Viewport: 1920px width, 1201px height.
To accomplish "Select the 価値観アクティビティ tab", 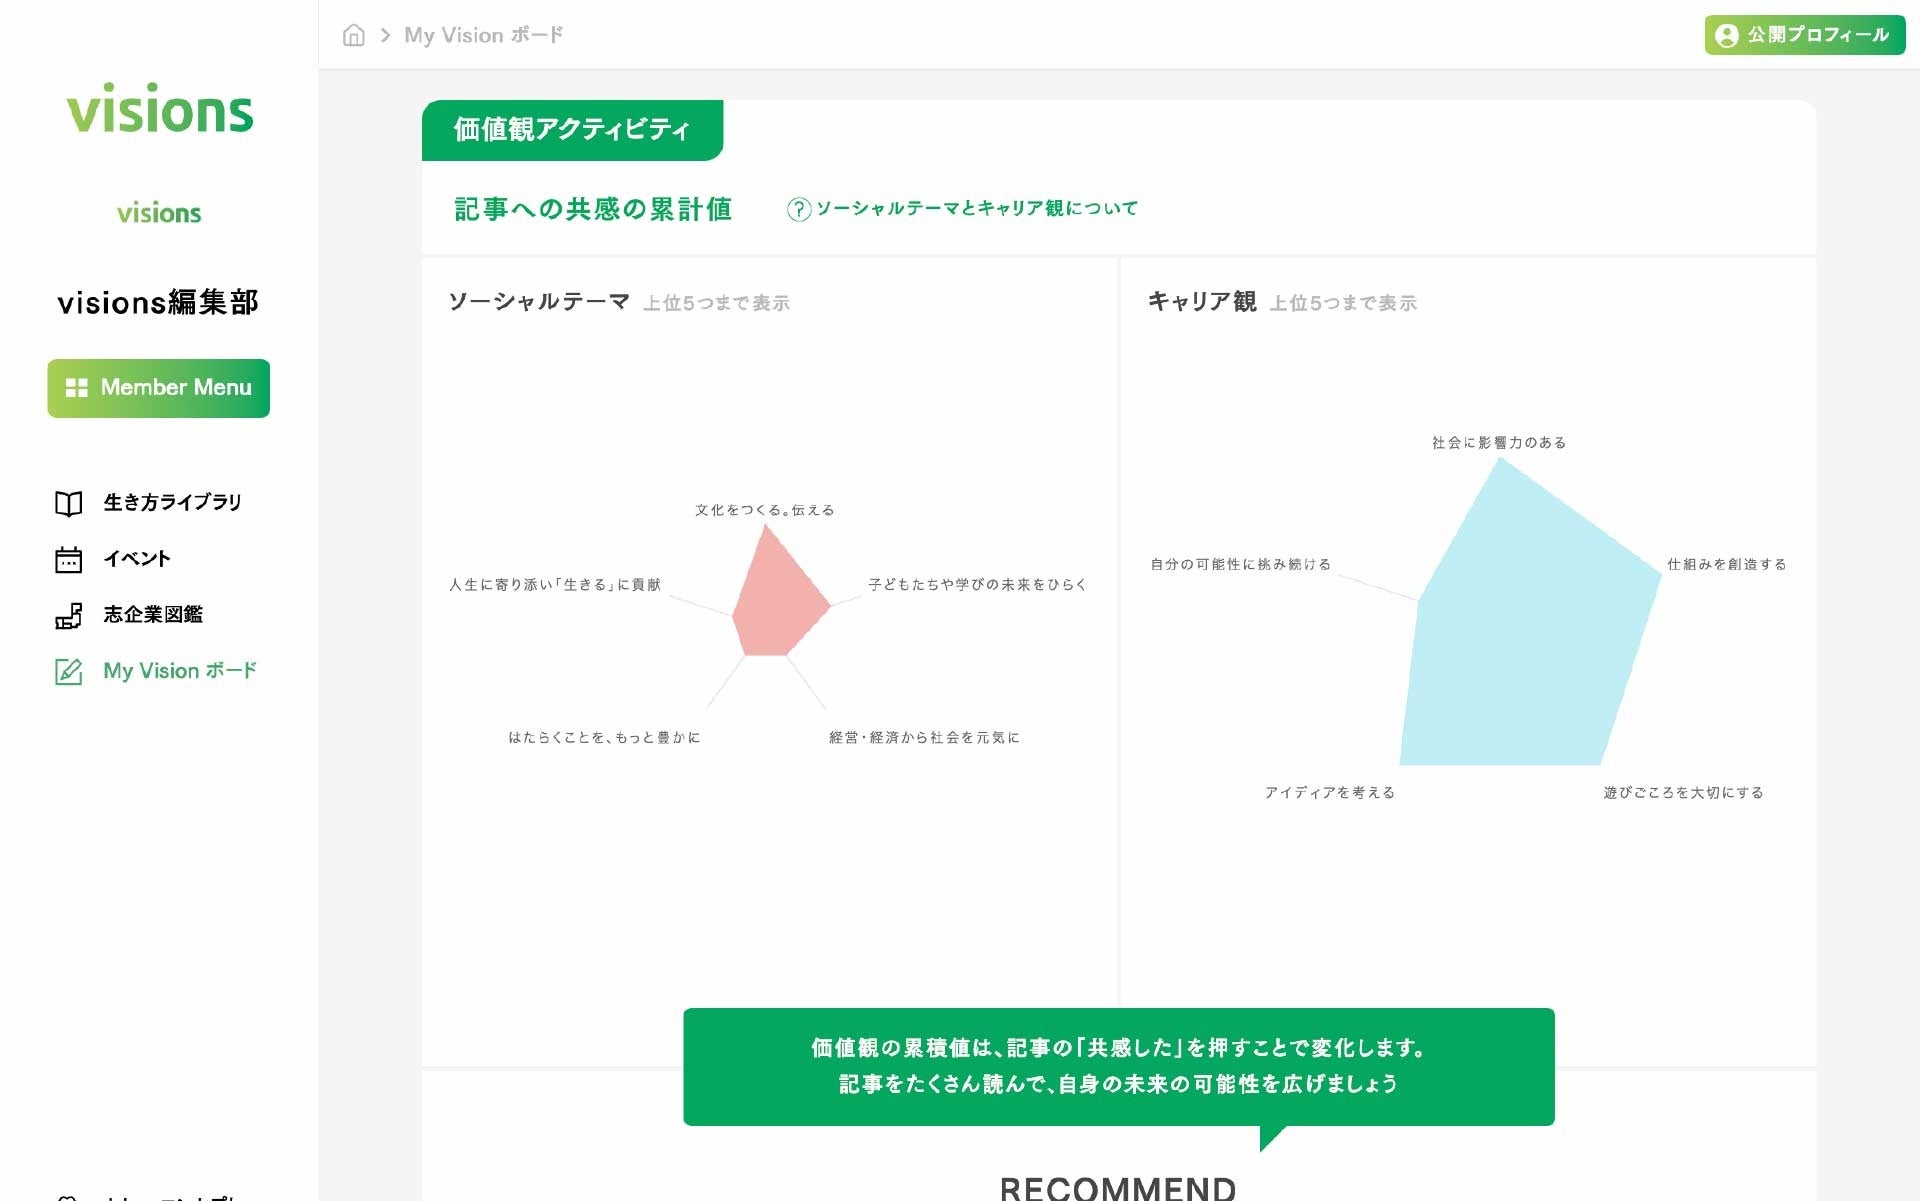I will pyautogui.click(x=572, y=130).
